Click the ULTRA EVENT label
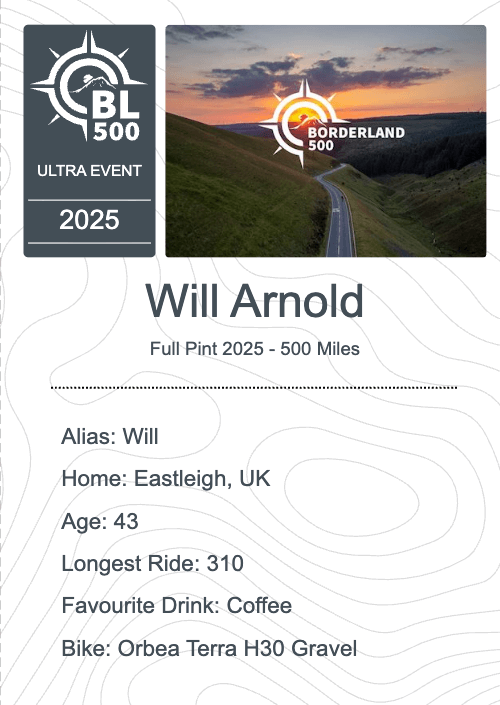The width and height of the screenshot is (500, 705). pos(89,171)
